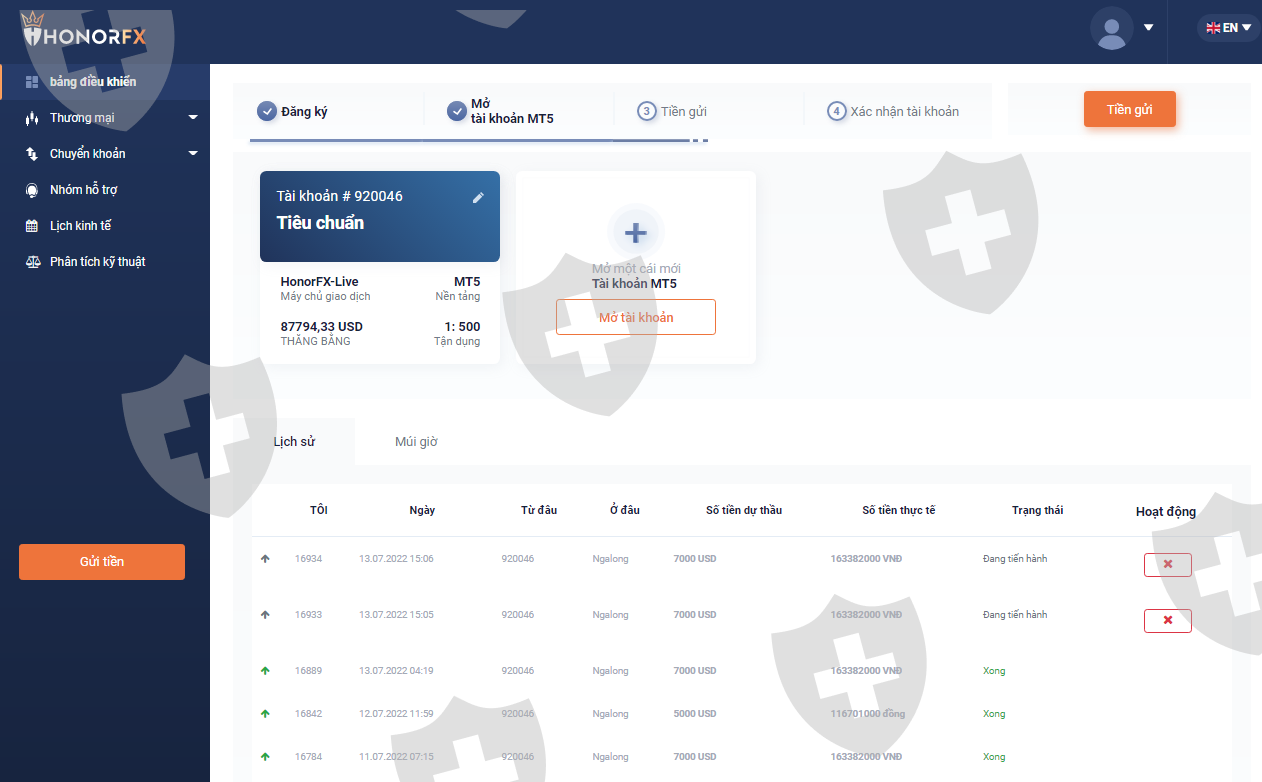Click the Phân tích kỹ thuật scales icon
The image size is (1262, 782).
coord(32,262)
